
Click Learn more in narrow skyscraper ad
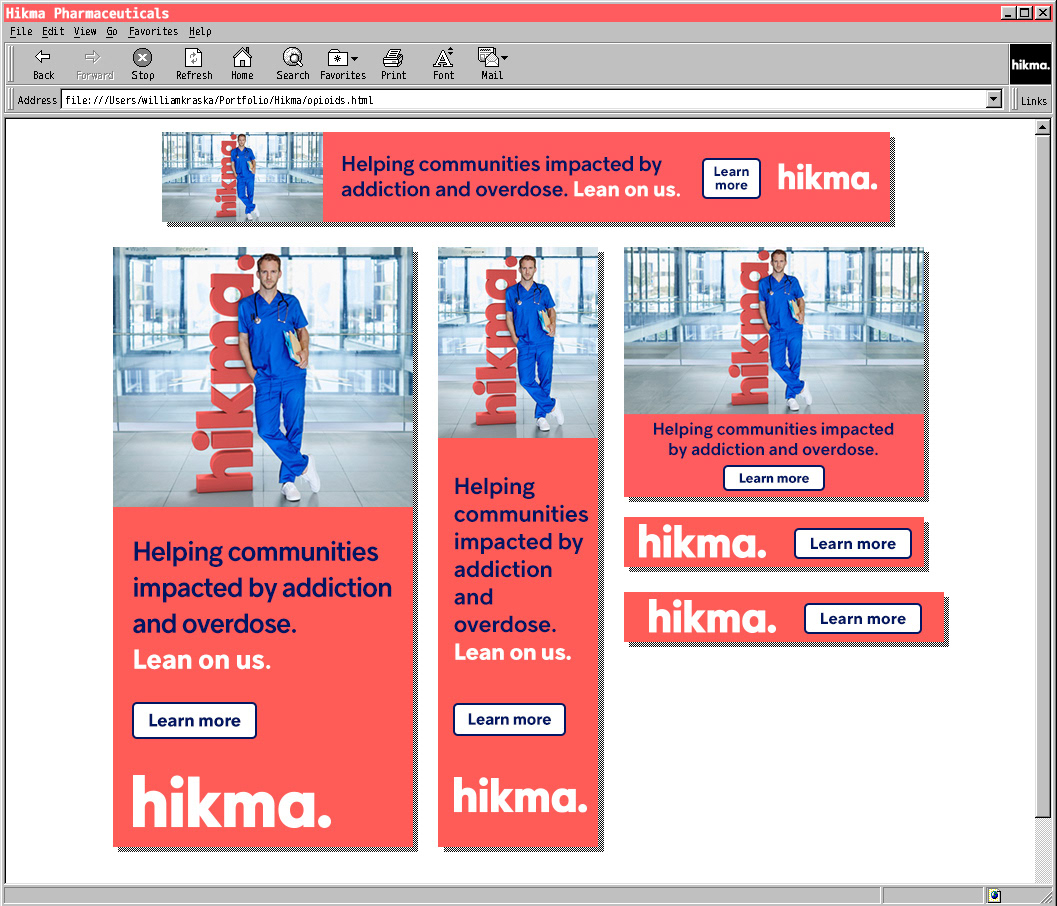509,719
